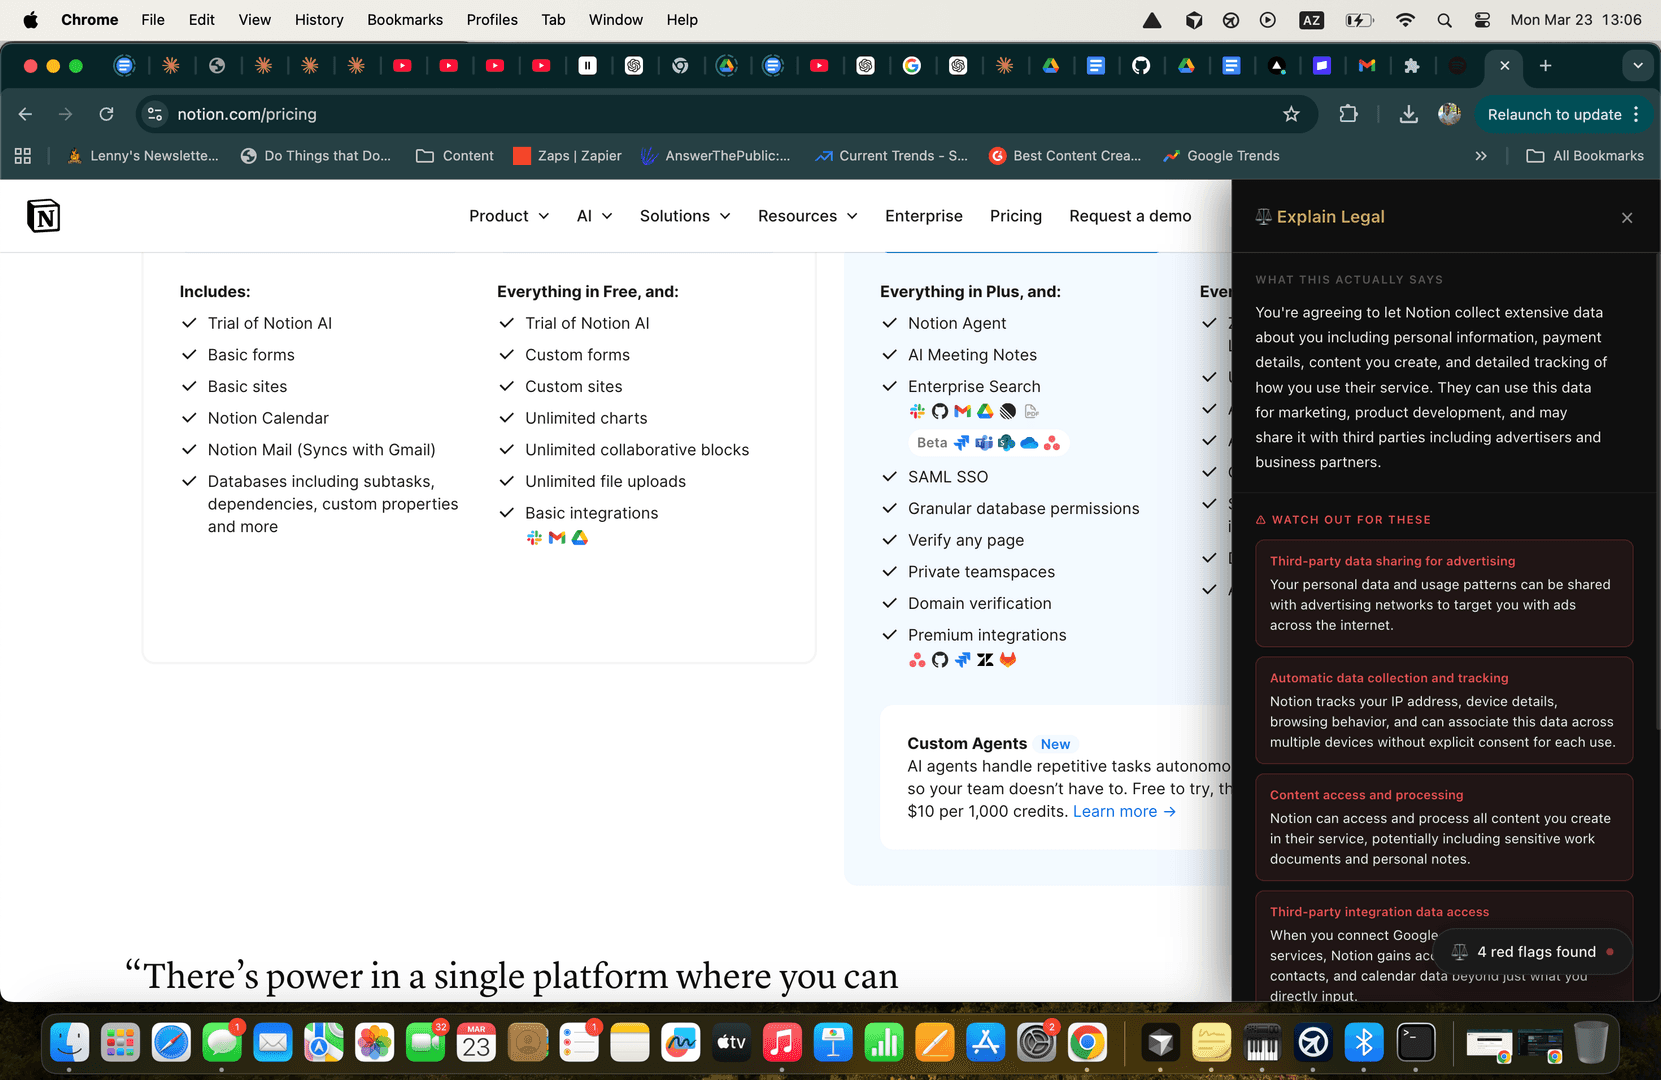Close the Explain Legal panel

pyautogui.click(x=1627, y=218)
